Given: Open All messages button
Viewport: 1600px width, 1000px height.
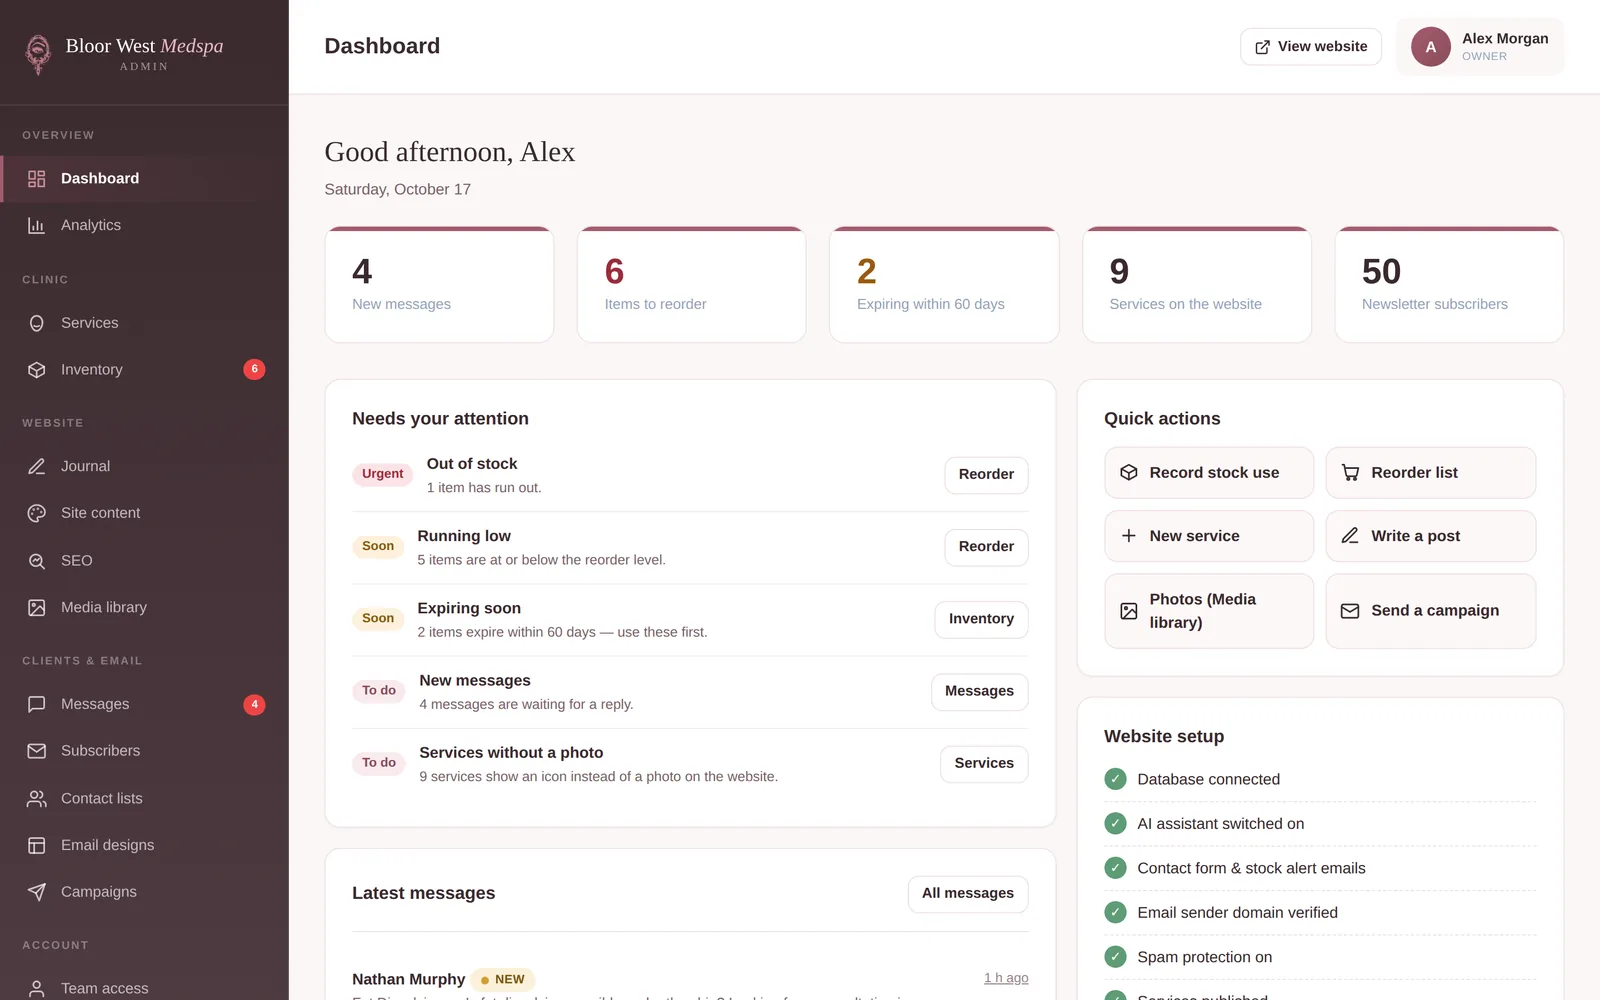Looking at the screenshot, I should click(x=968, y=894).
